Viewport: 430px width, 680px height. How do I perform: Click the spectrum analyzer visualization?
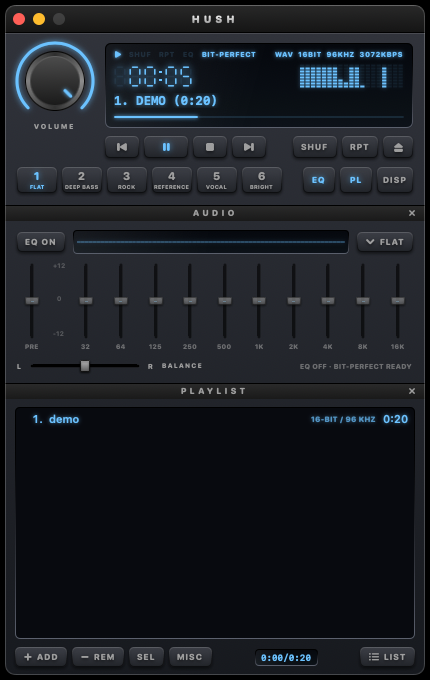[x=351, y=77]
